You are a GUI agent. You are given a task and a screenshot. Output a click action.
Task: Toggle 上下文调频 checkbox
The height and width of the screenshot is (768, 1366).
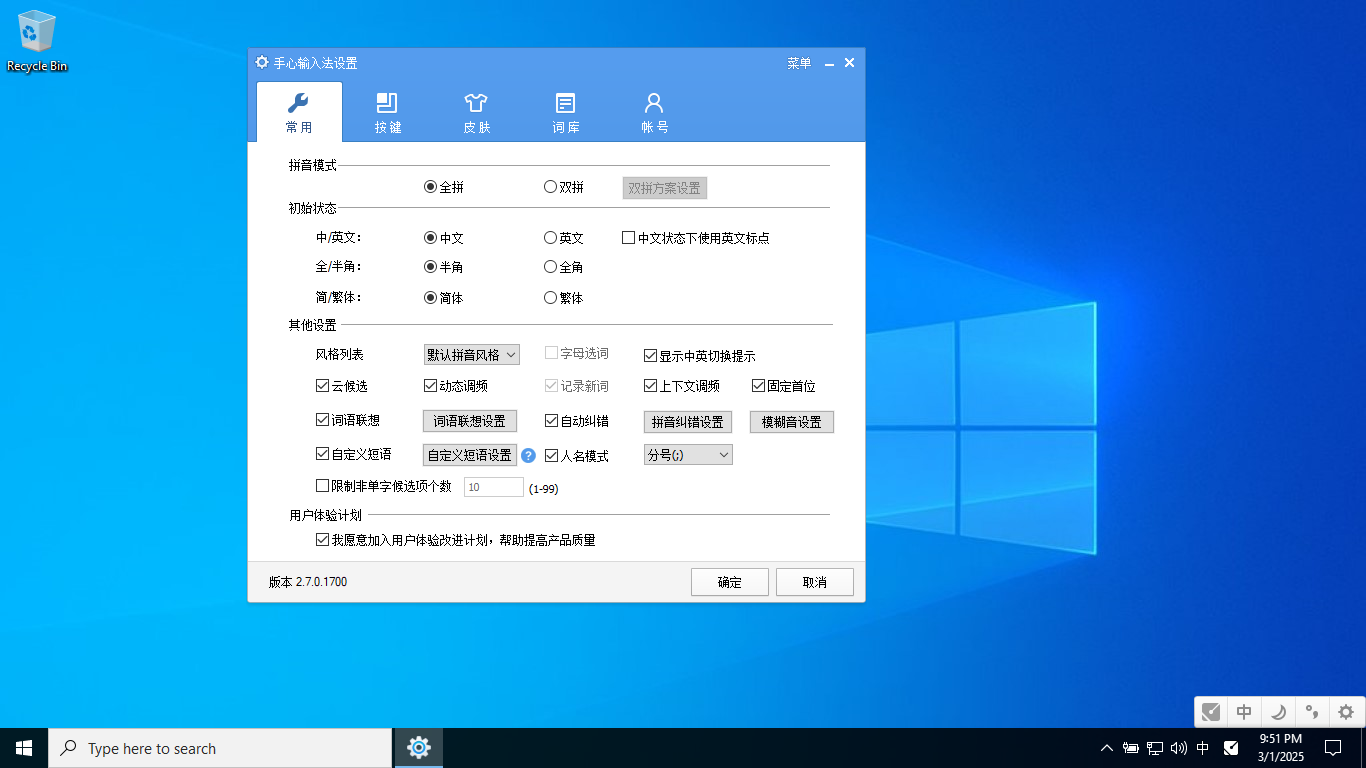click(x=651, y=386)
